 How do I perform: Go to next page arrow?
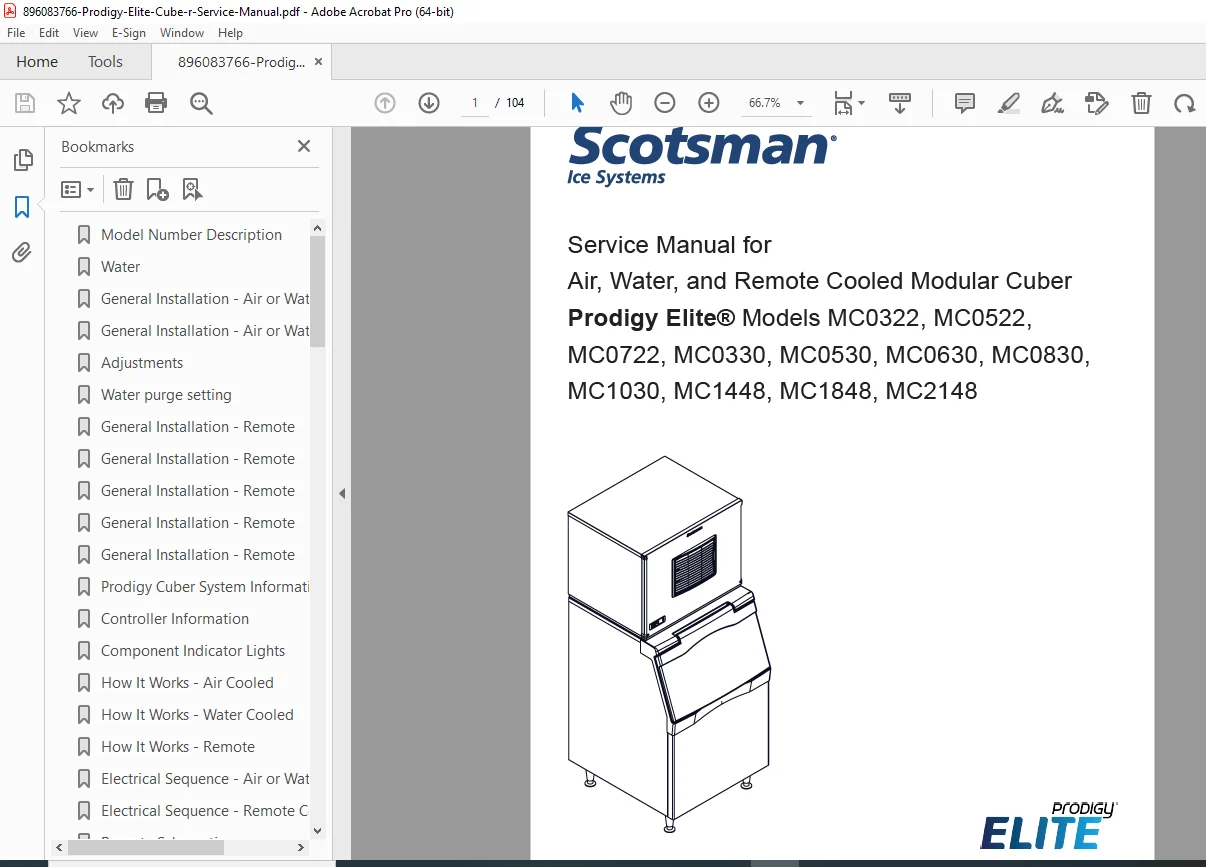pos(429,103)
